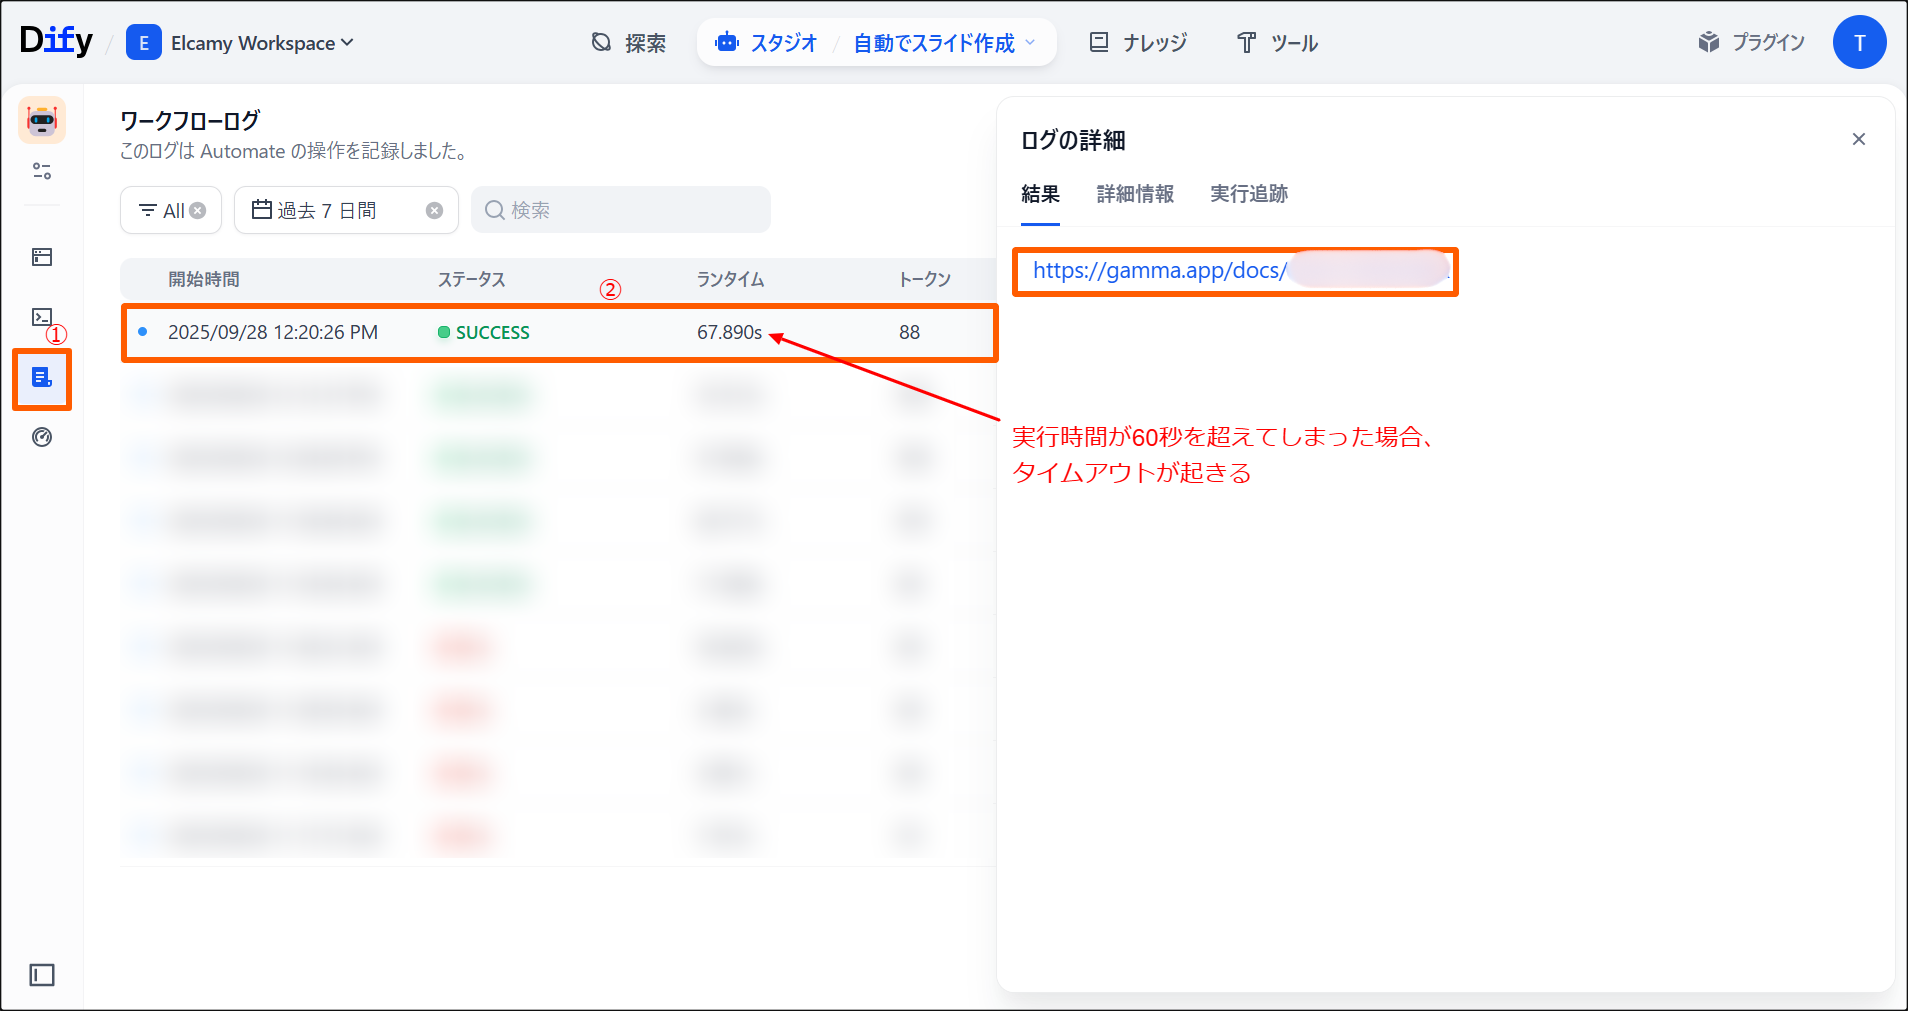The image size is (1908, 1011).
Task: Open the Monitoring gauge icon
Action: 42,437
